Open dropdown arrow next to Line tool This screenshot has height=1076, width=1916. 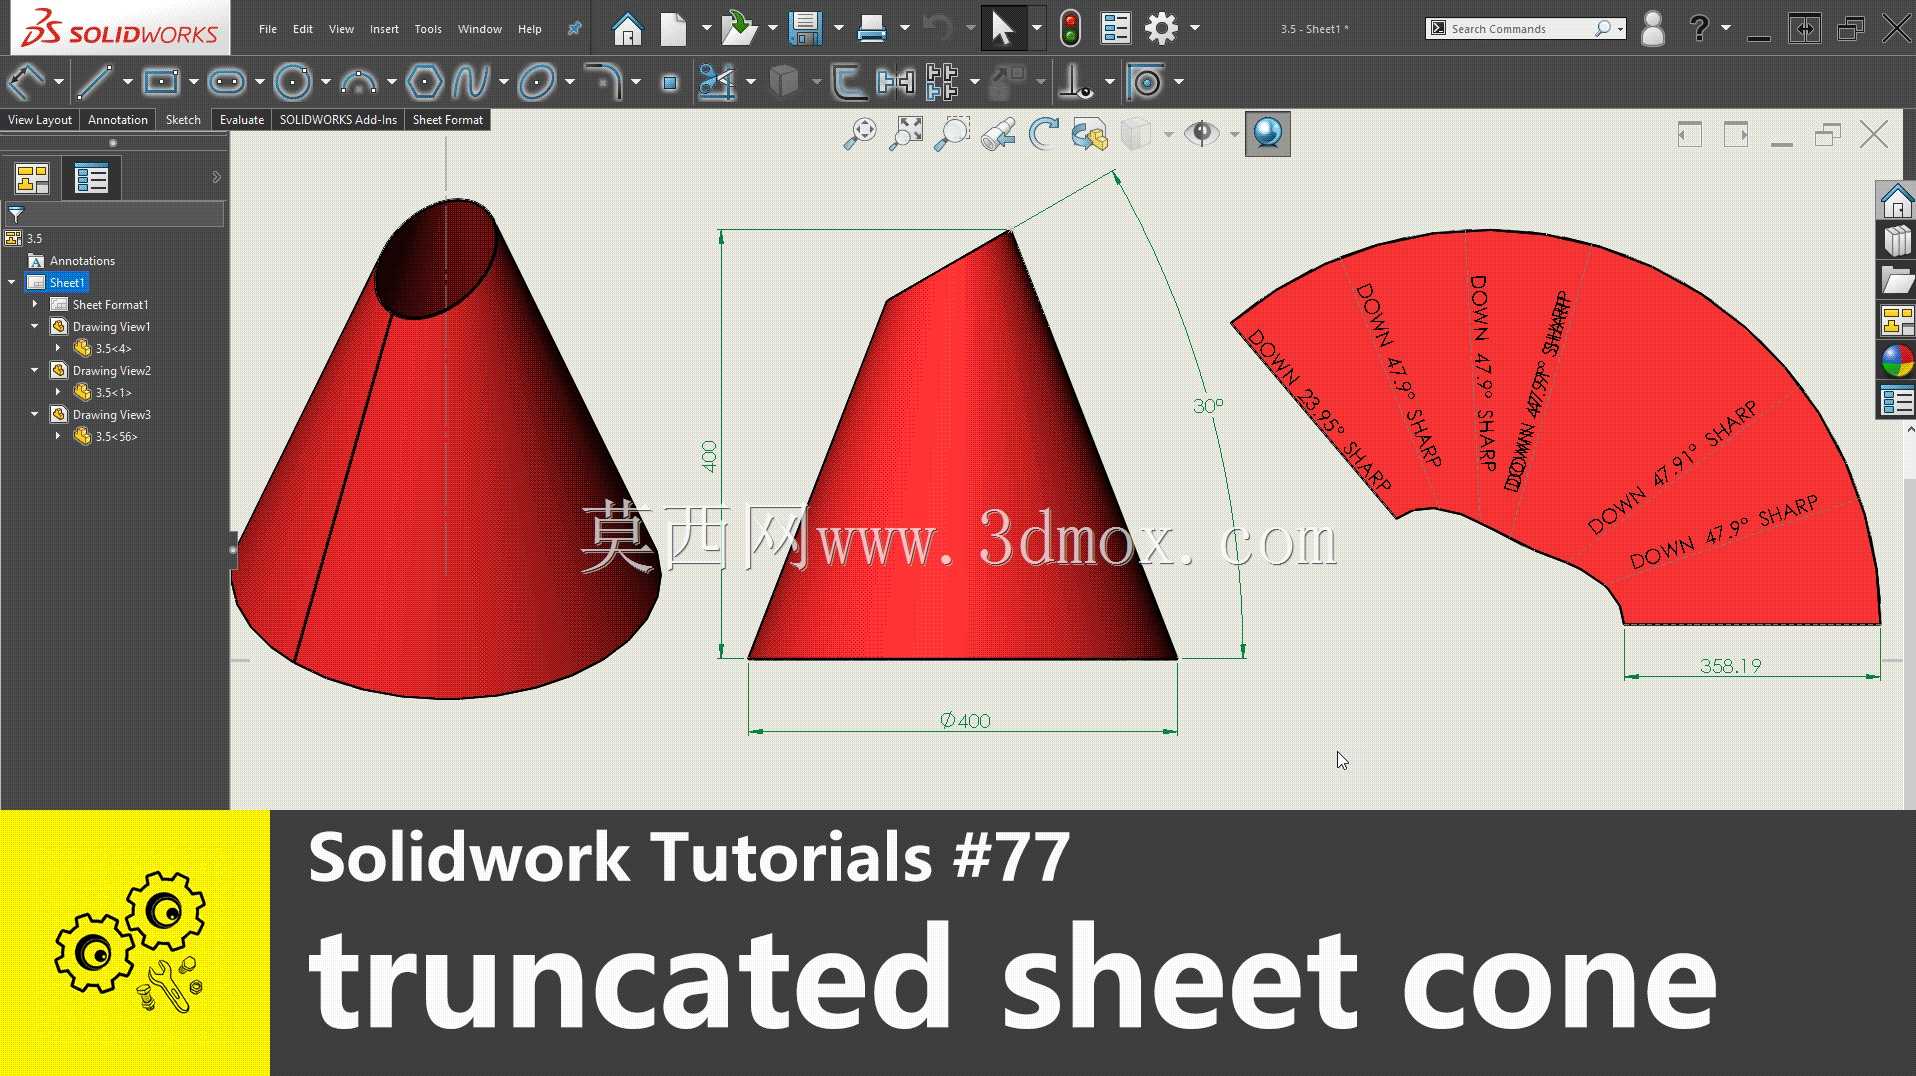point(127,82)
